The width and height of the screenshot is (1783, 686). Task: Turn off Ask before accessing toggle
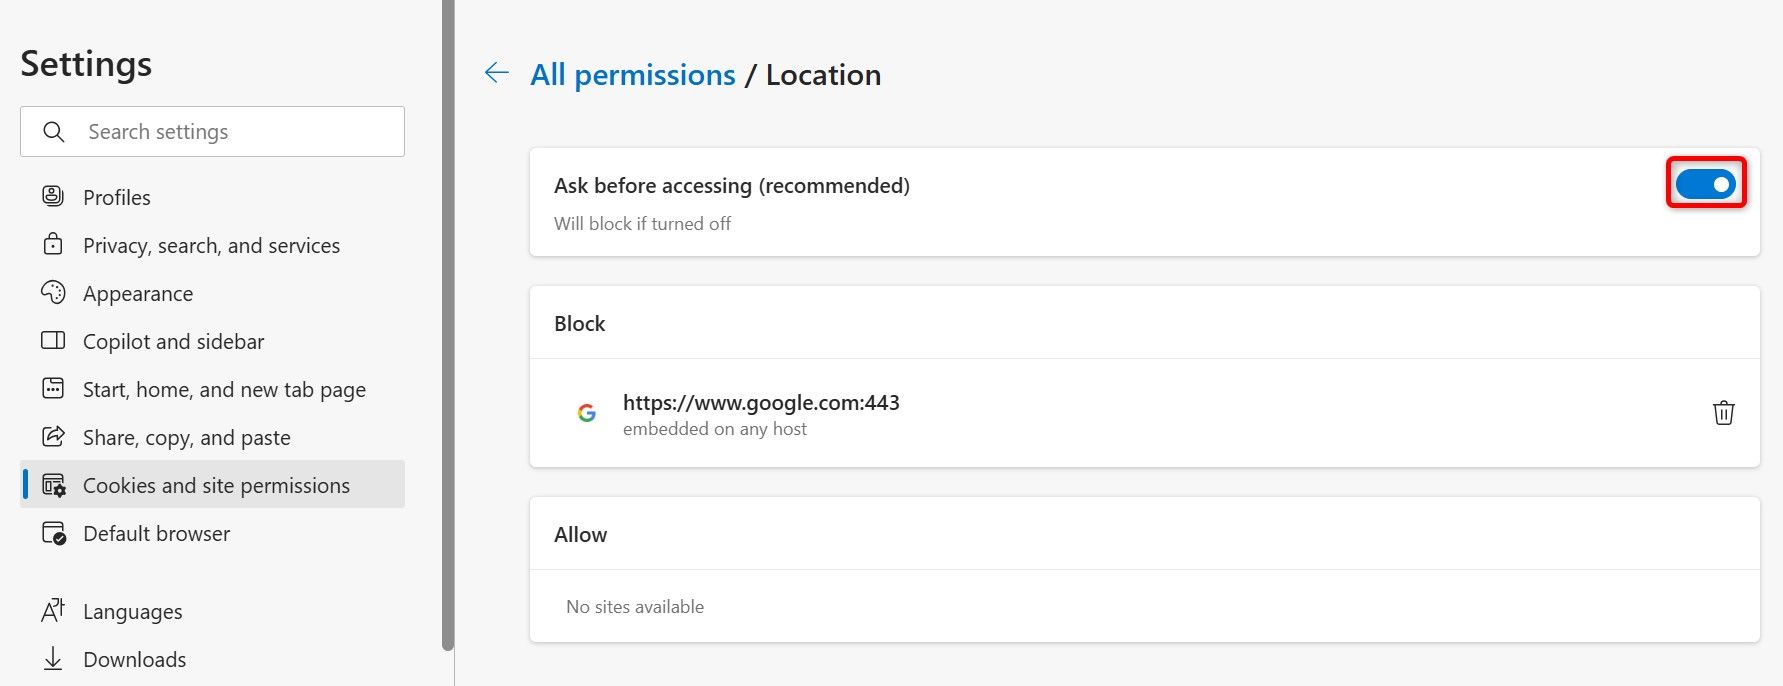point(1705,184)
